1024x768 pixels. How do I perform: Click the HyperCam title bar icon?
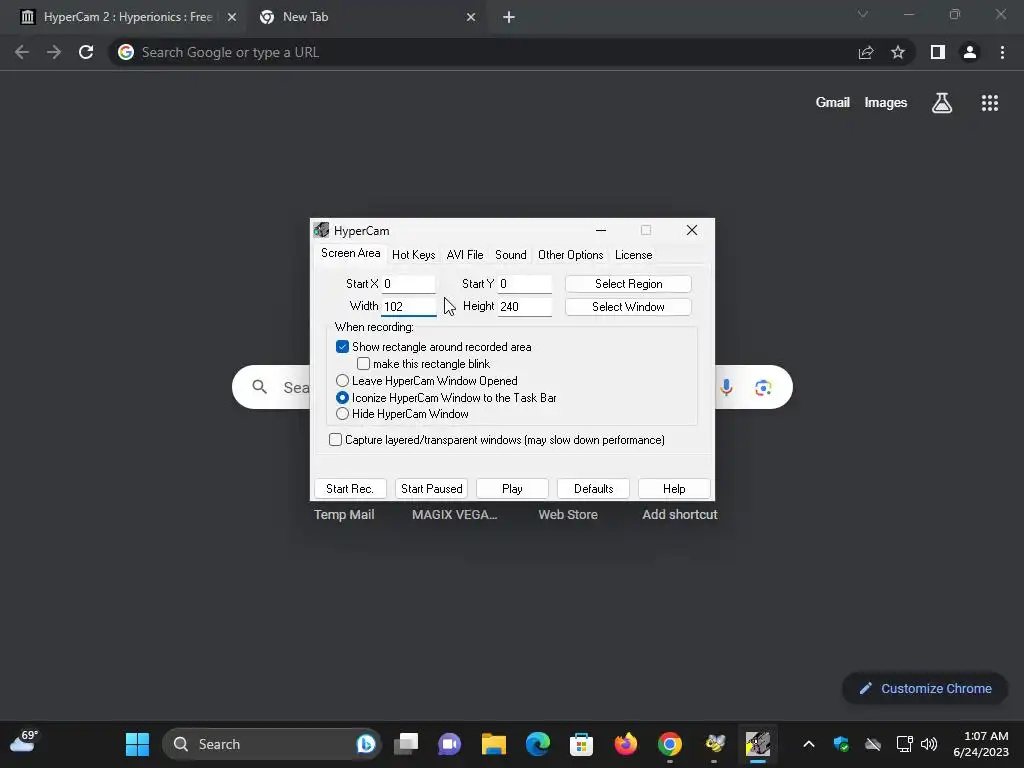tap(321, 230)
